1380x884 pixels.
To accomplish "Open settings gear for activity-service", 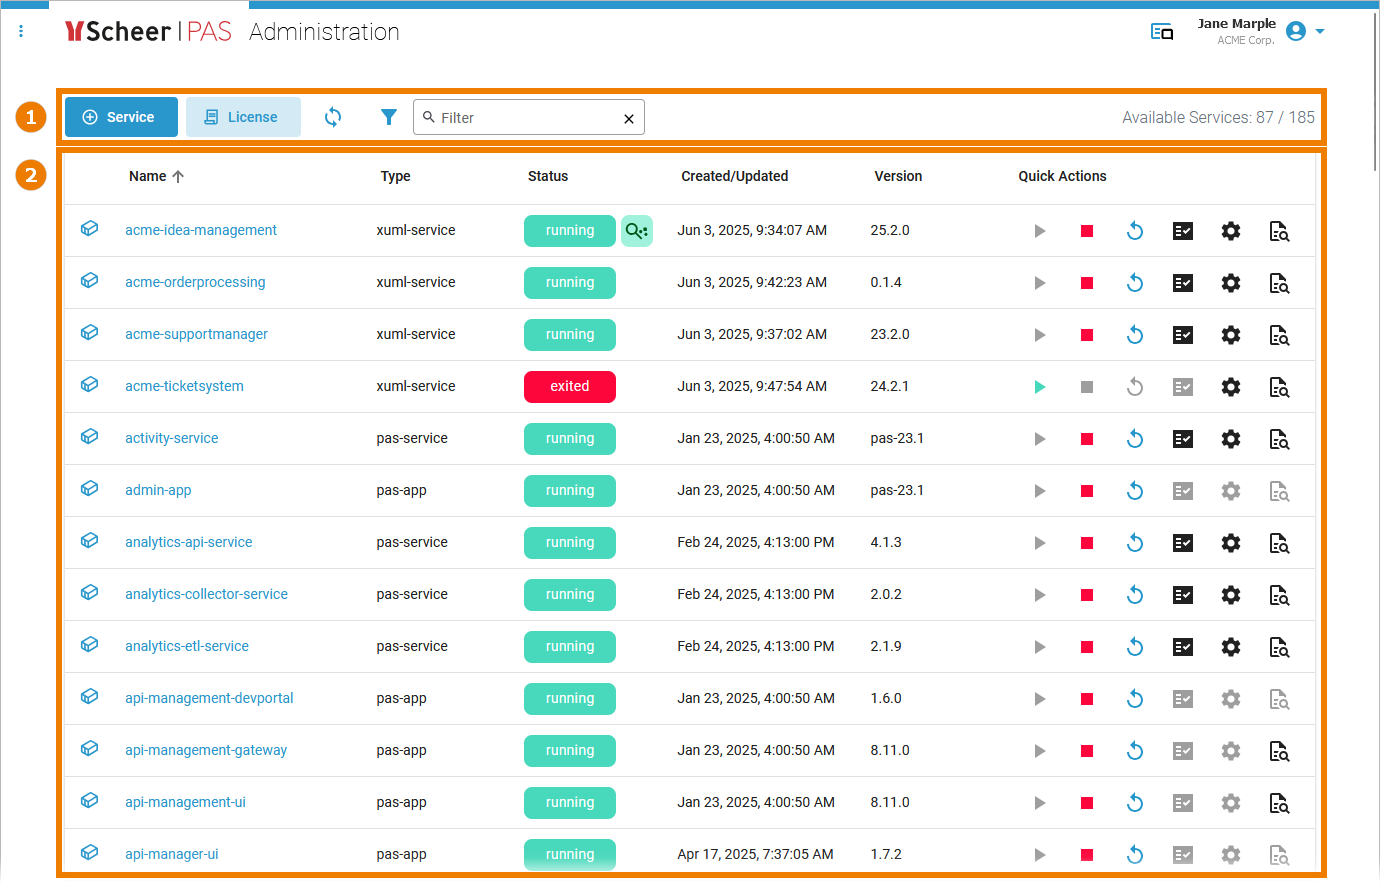I will tap(1231, 439).
